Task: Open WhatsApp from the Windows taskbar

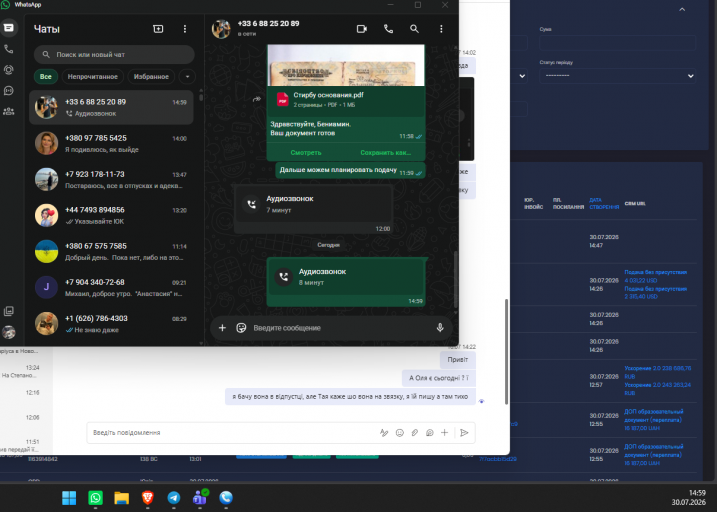Action: point(95,498)
